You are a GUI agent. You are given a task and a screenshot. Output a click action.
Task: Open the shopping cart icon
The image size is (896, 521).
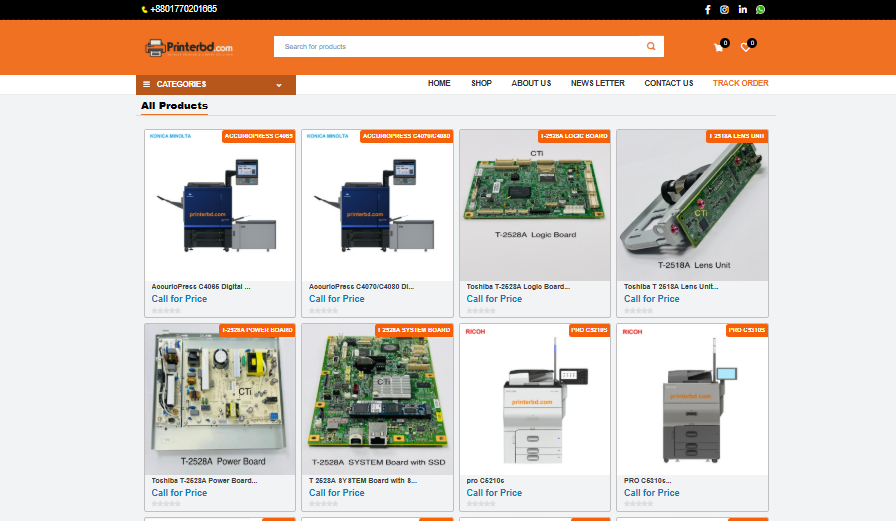718,47
